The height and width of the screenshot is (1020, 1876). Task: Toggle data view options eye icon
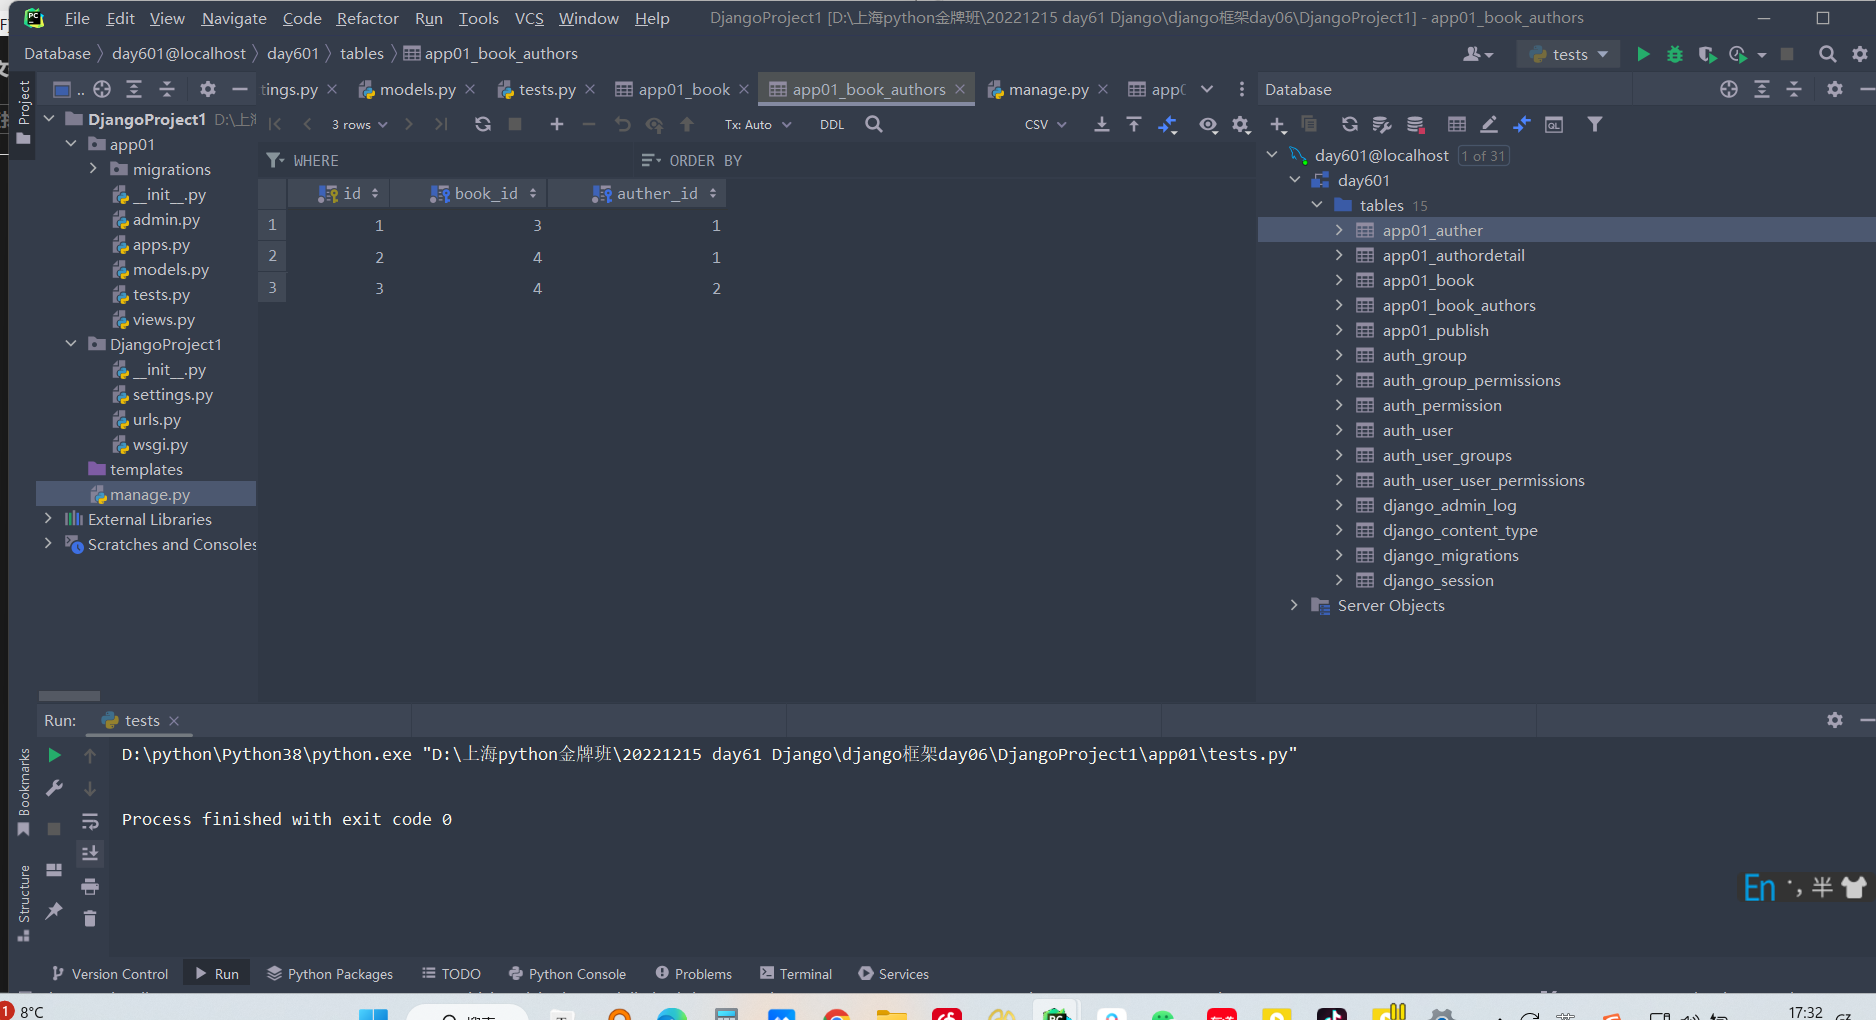coord(1209,124)
